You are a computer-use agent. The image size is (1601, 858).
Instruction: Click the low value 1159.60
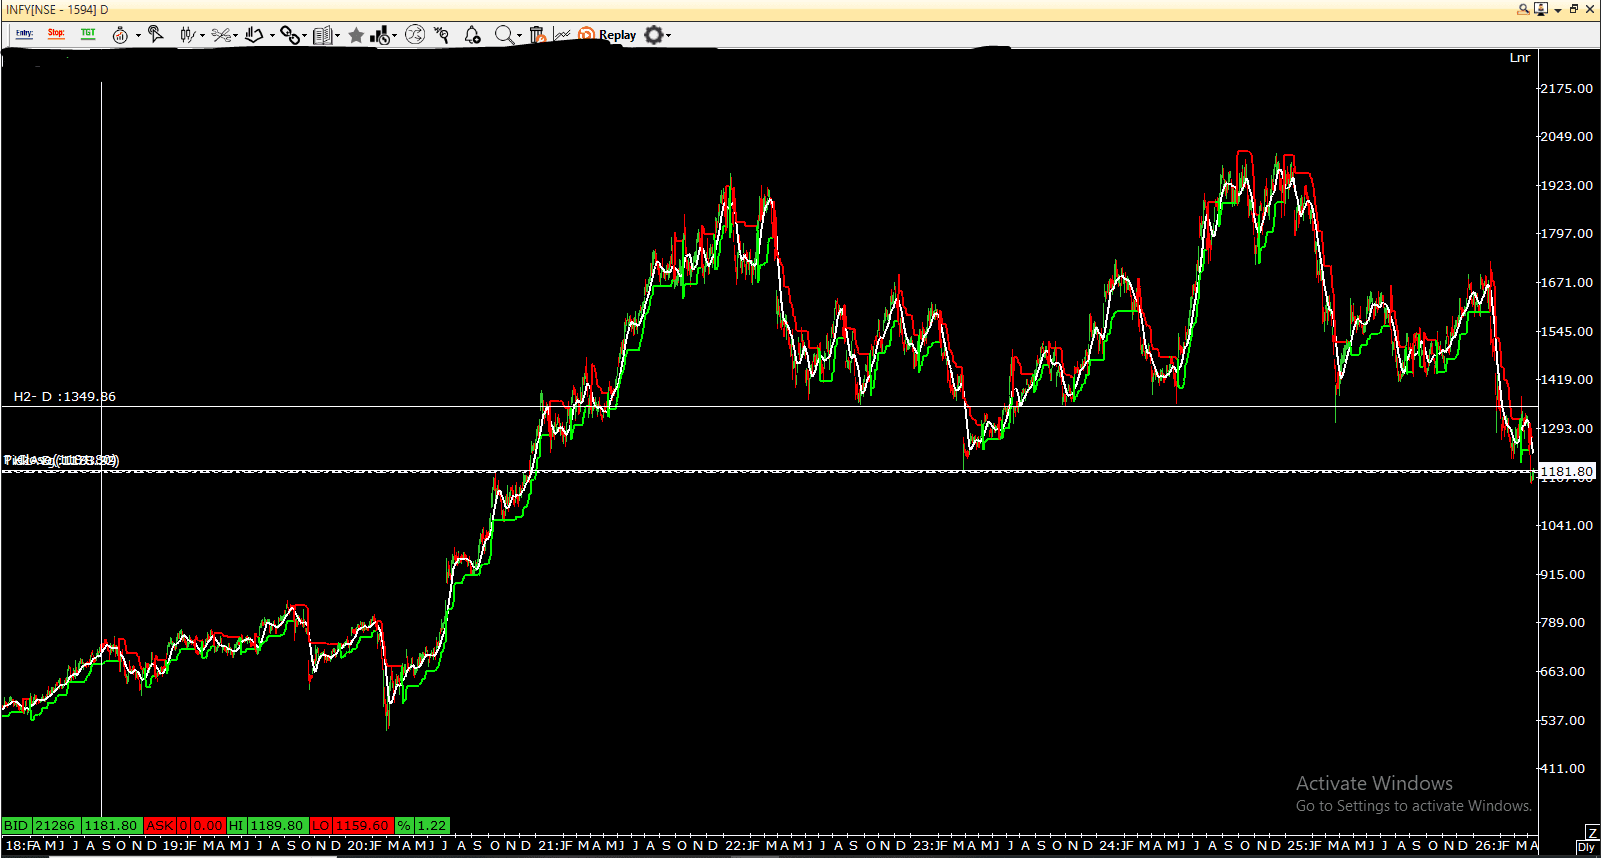click(x=362, y=826)
